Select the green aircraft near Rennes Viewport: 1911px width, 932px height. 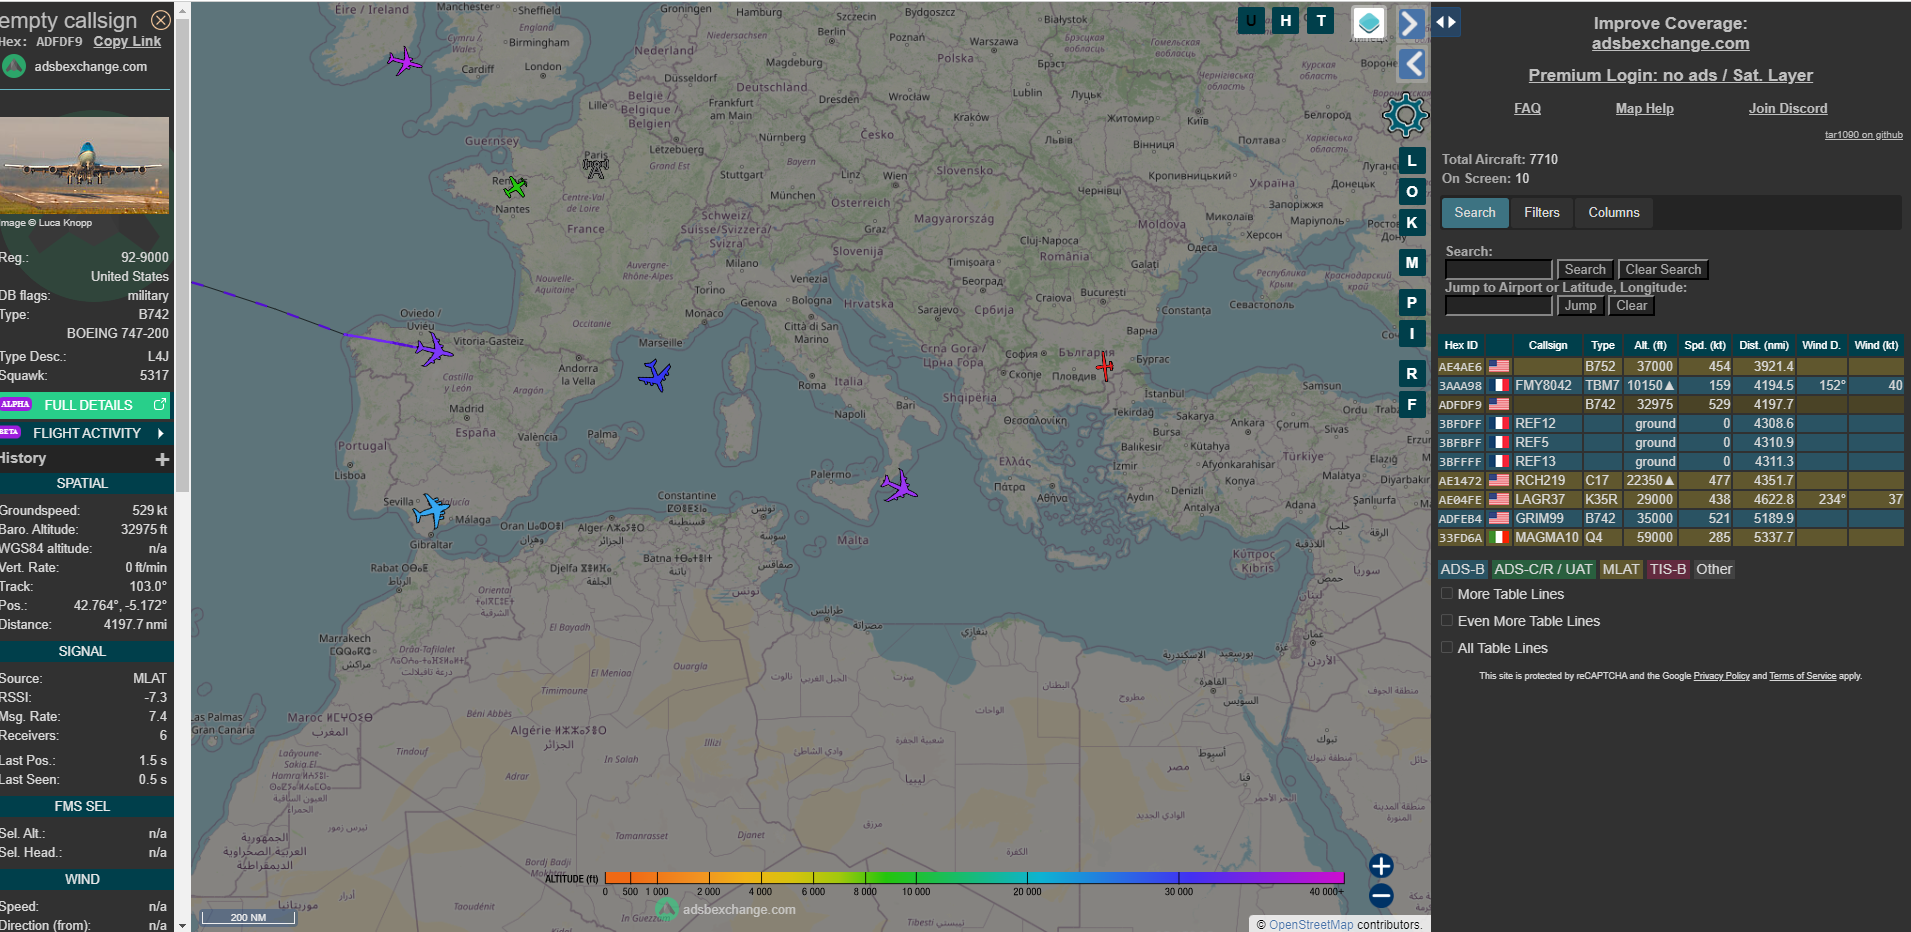point(515,187)
